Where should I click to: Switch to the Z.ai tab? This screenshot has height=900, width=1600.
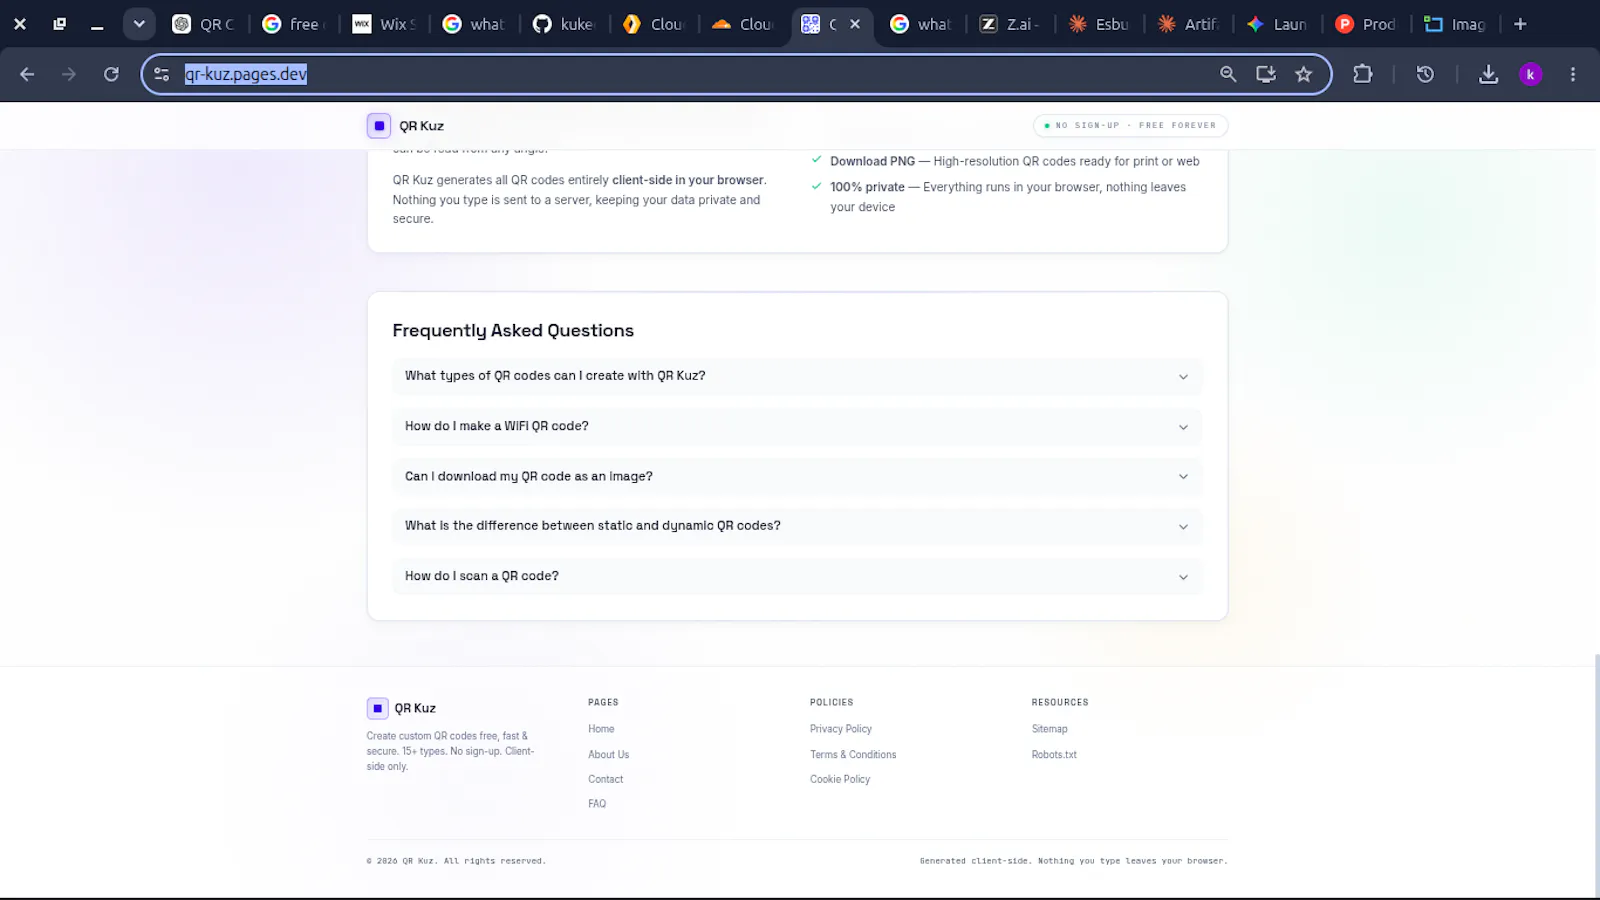1012,24
